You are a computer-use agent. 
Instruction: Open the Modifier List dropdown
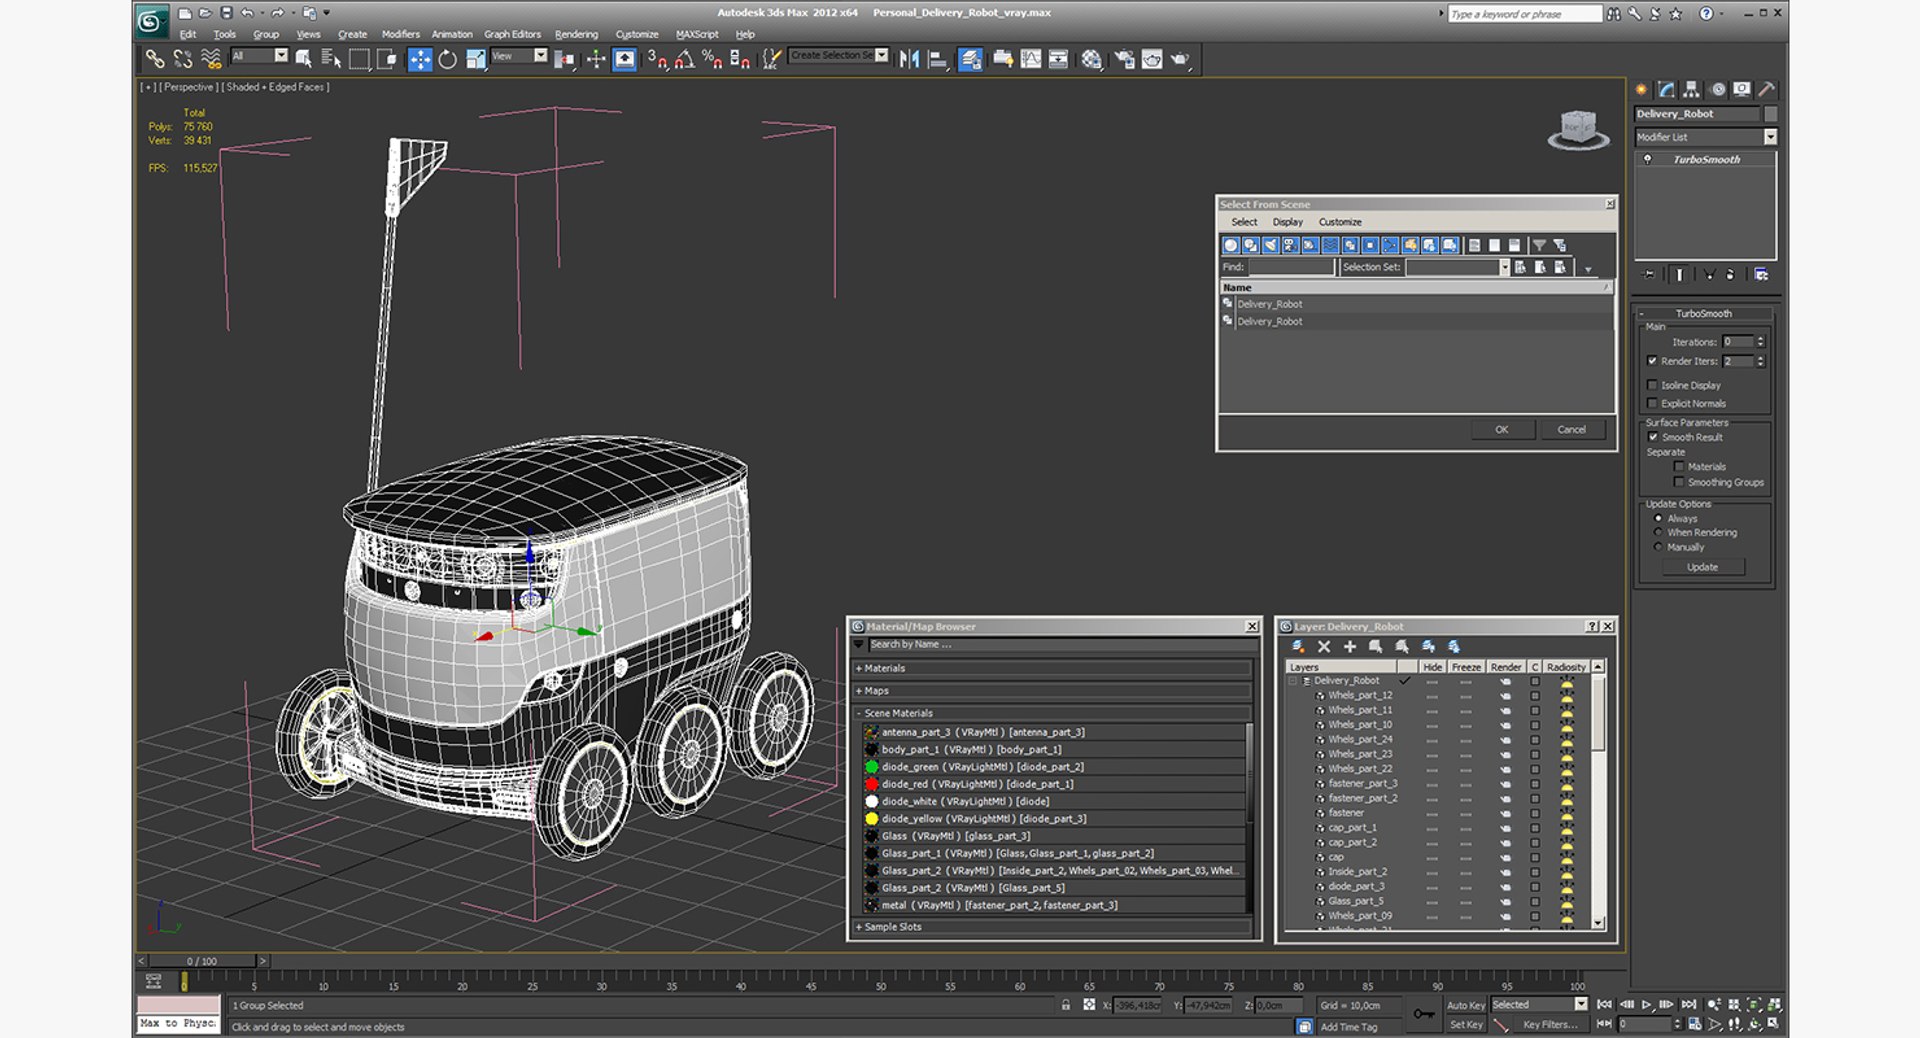[x=1770, y=137]
